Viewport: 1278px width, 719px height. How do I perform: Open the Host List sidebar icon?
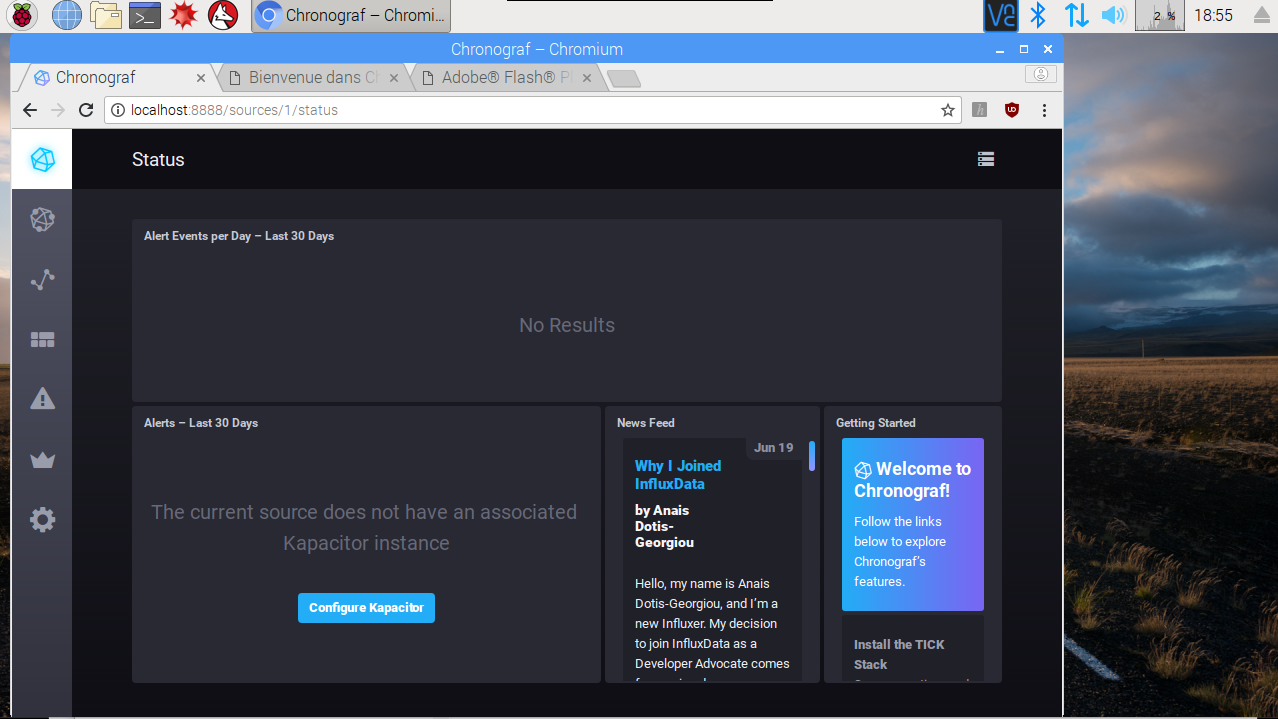point(42,220)
